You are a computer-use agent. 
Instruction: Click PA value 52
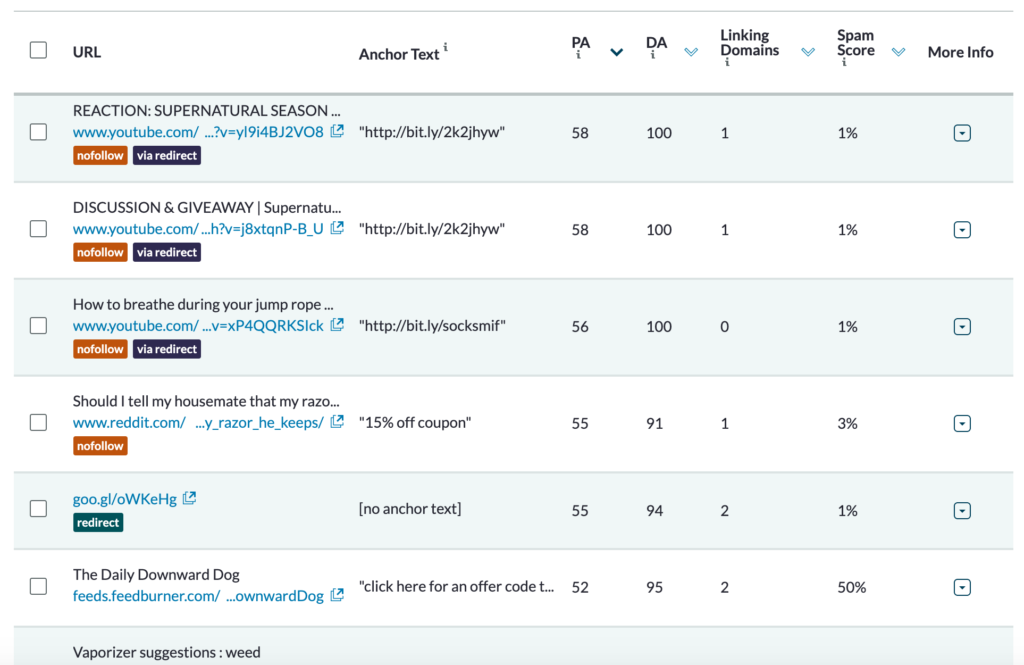pyautogui.click(x=580, y=587)
